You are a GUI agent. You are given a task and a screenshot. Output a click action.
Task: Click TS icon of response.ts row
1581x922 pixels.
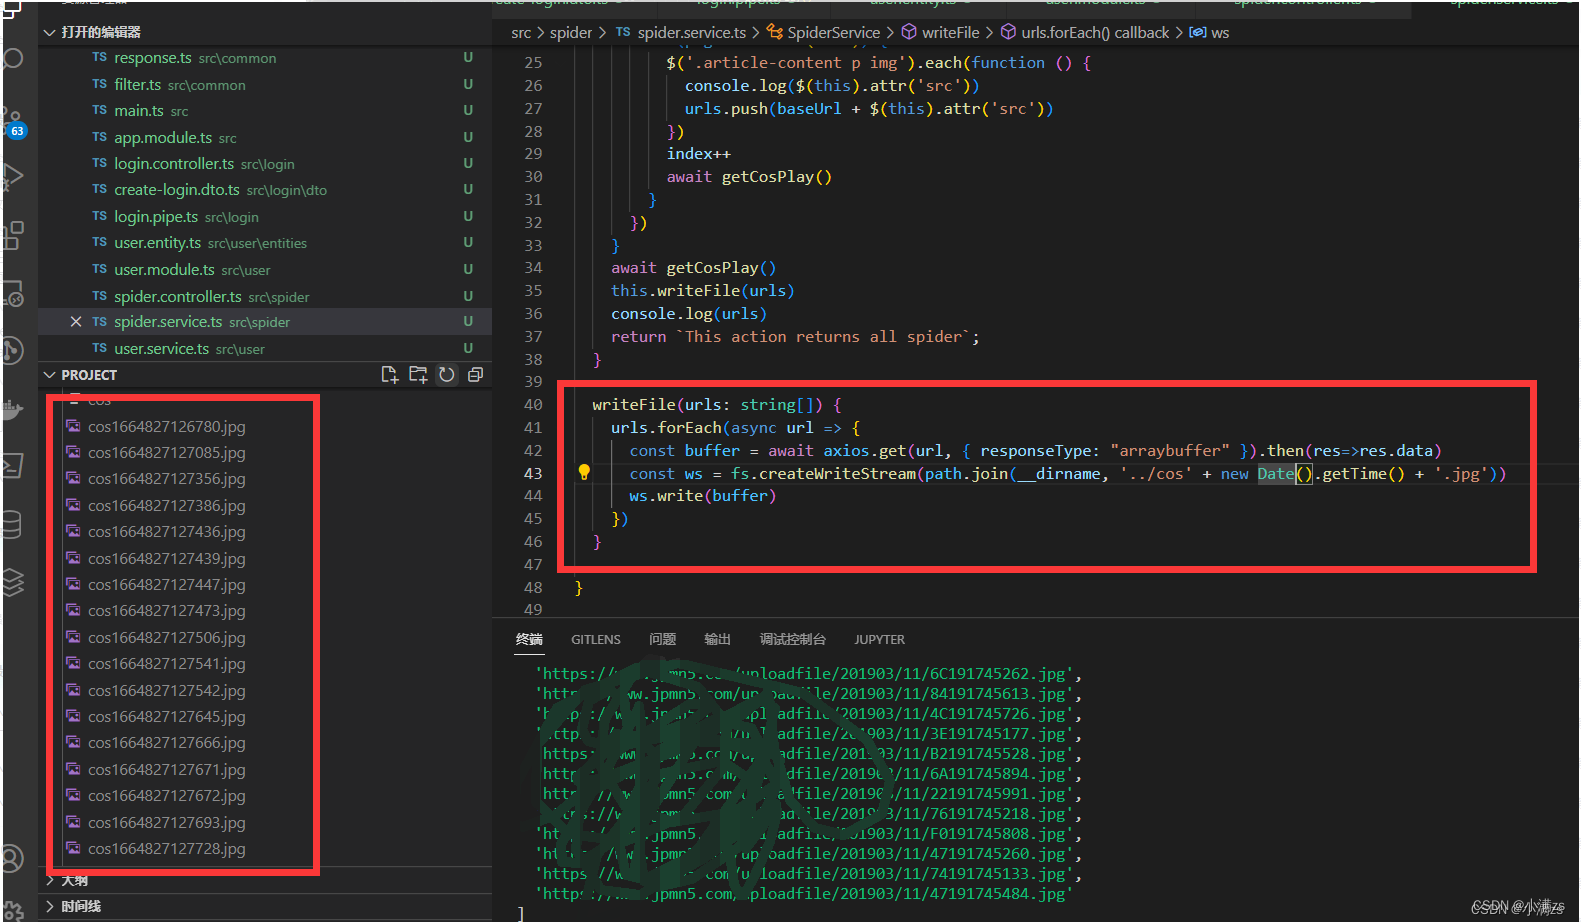tap(99, 57)
